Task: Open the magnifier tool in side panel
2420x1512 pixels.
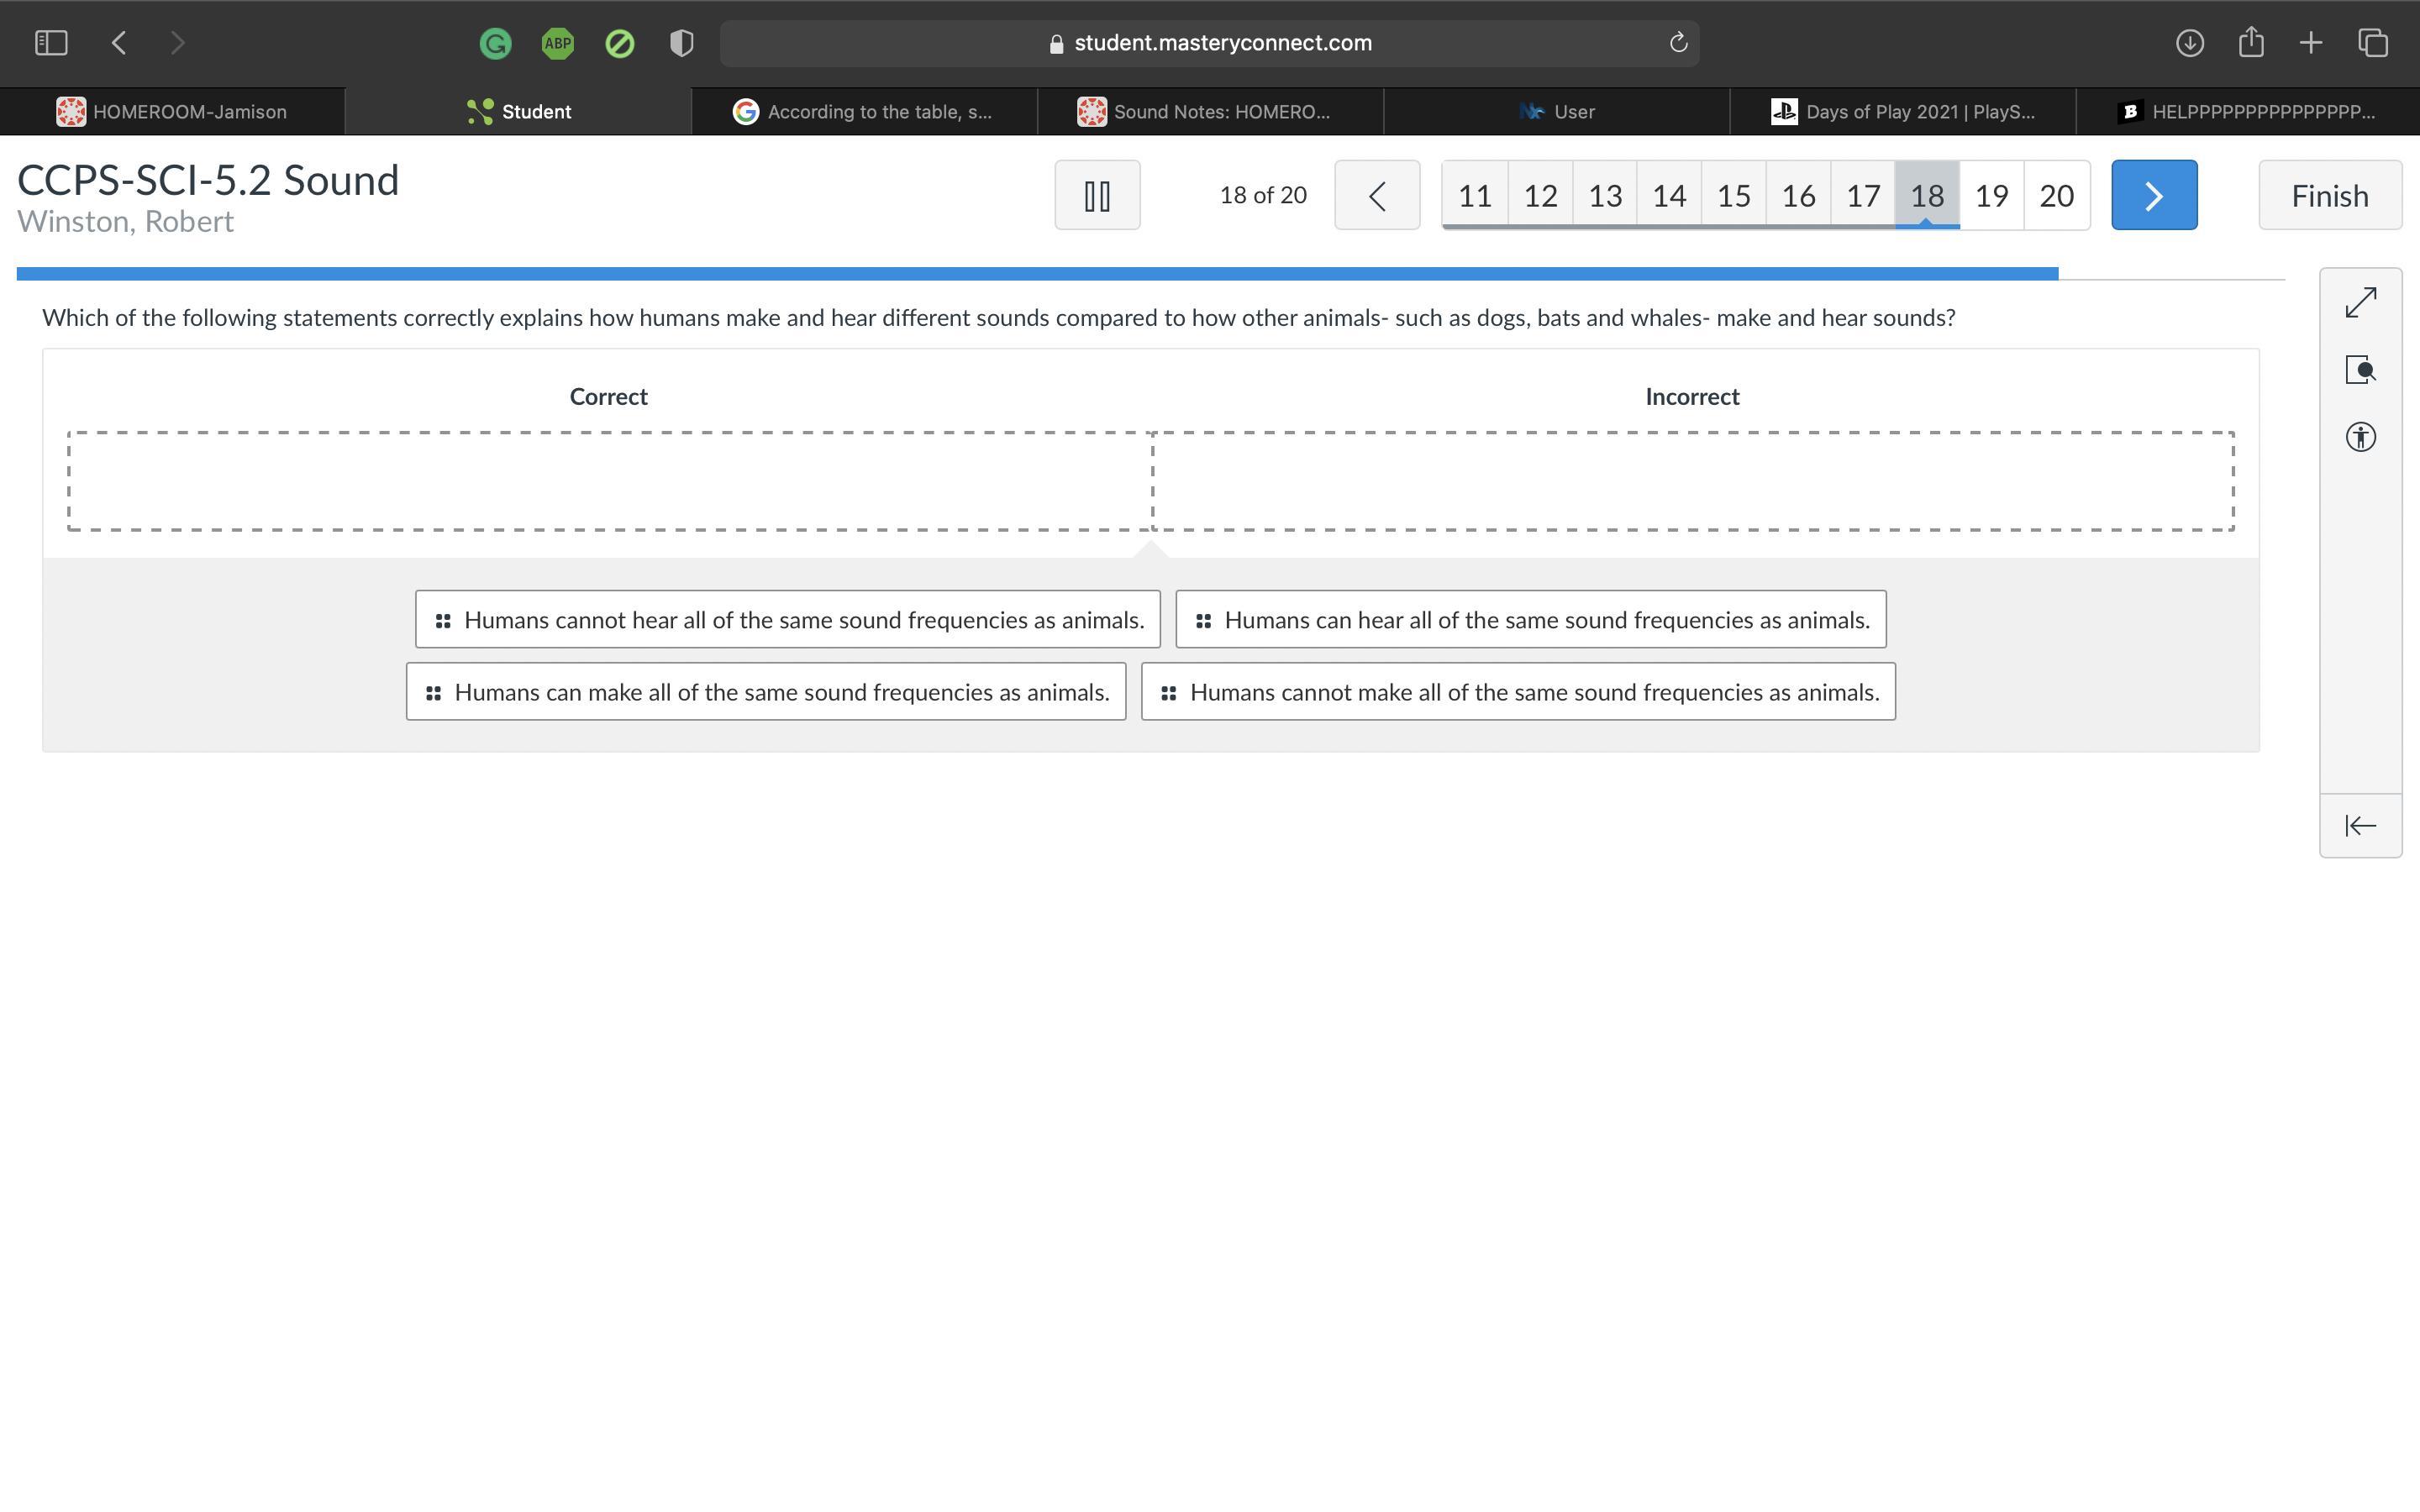Action: click(2360, 370)
